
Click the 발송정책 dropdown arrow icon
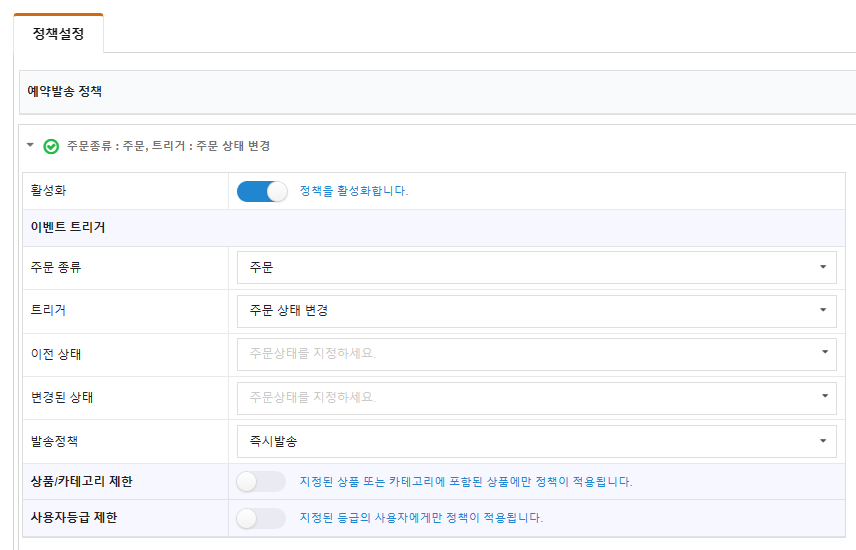tap(823, 441)
